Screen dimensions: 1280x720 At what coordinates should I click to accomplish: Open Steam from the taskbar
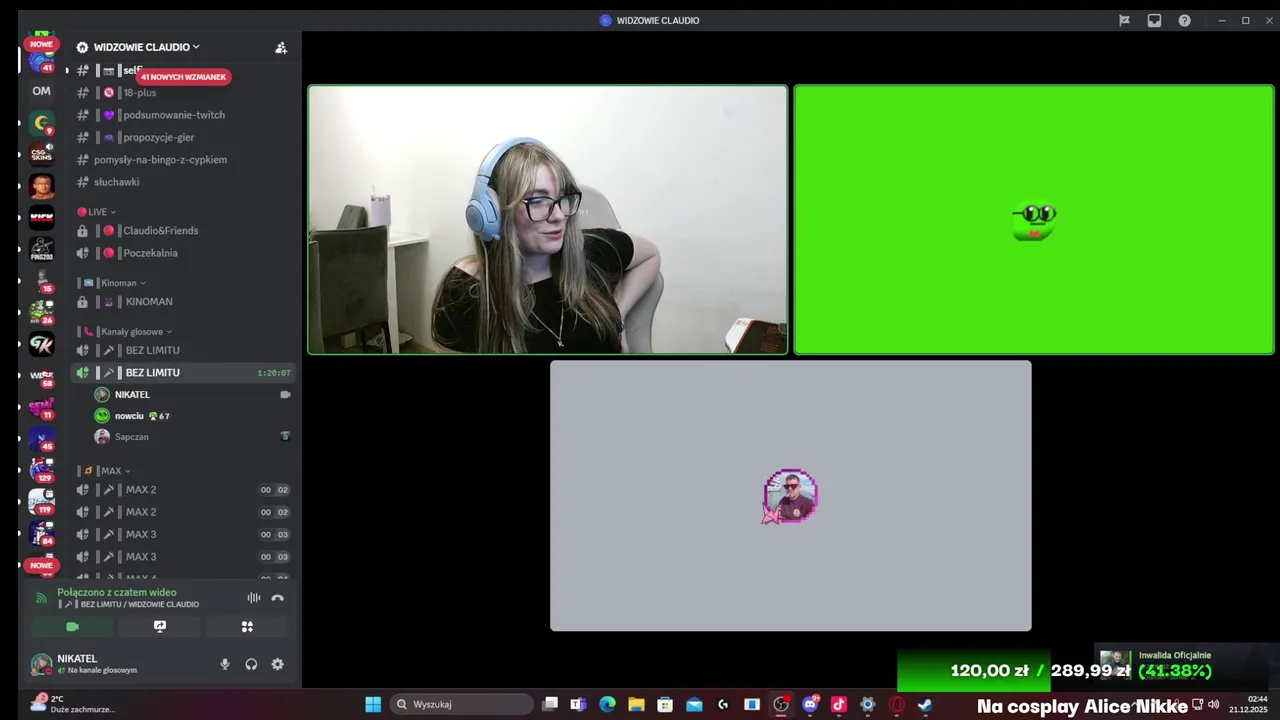[925, 705]
